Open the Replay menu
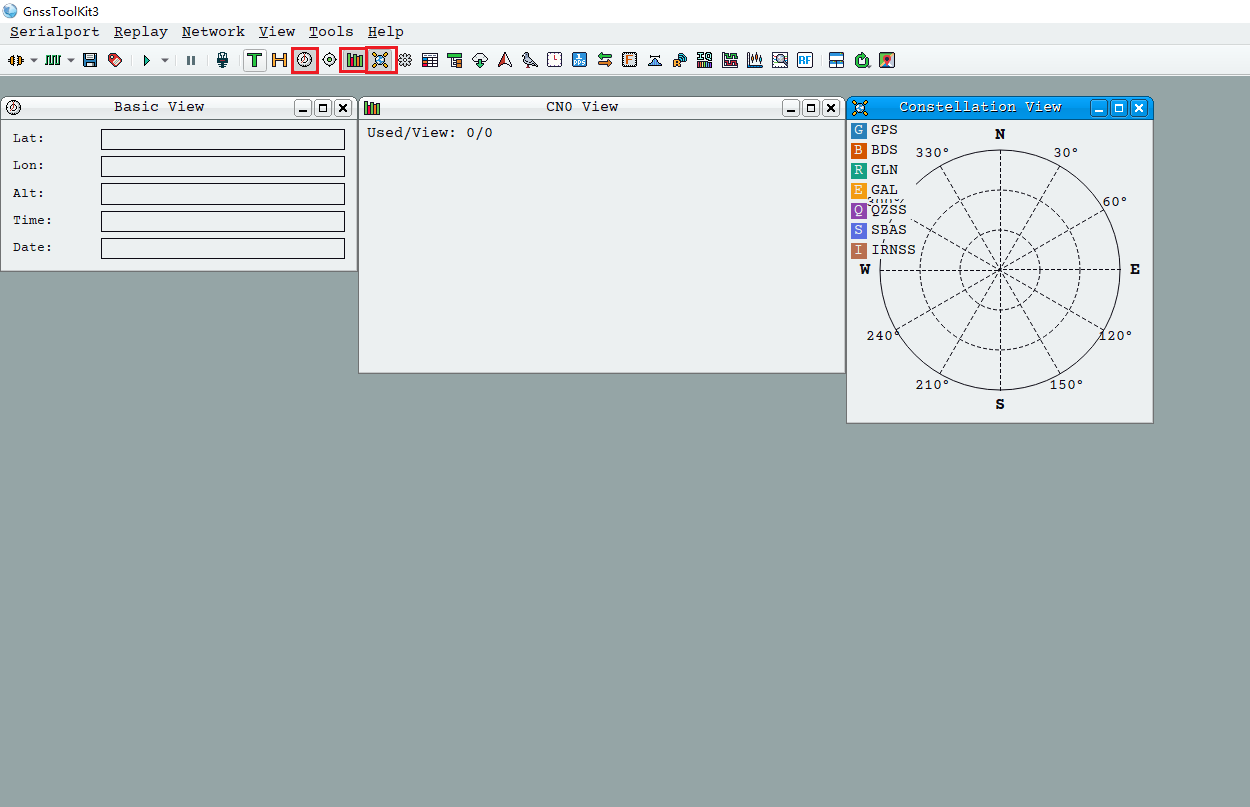This screenshot has height=807, width=1250. pos(141,32)
